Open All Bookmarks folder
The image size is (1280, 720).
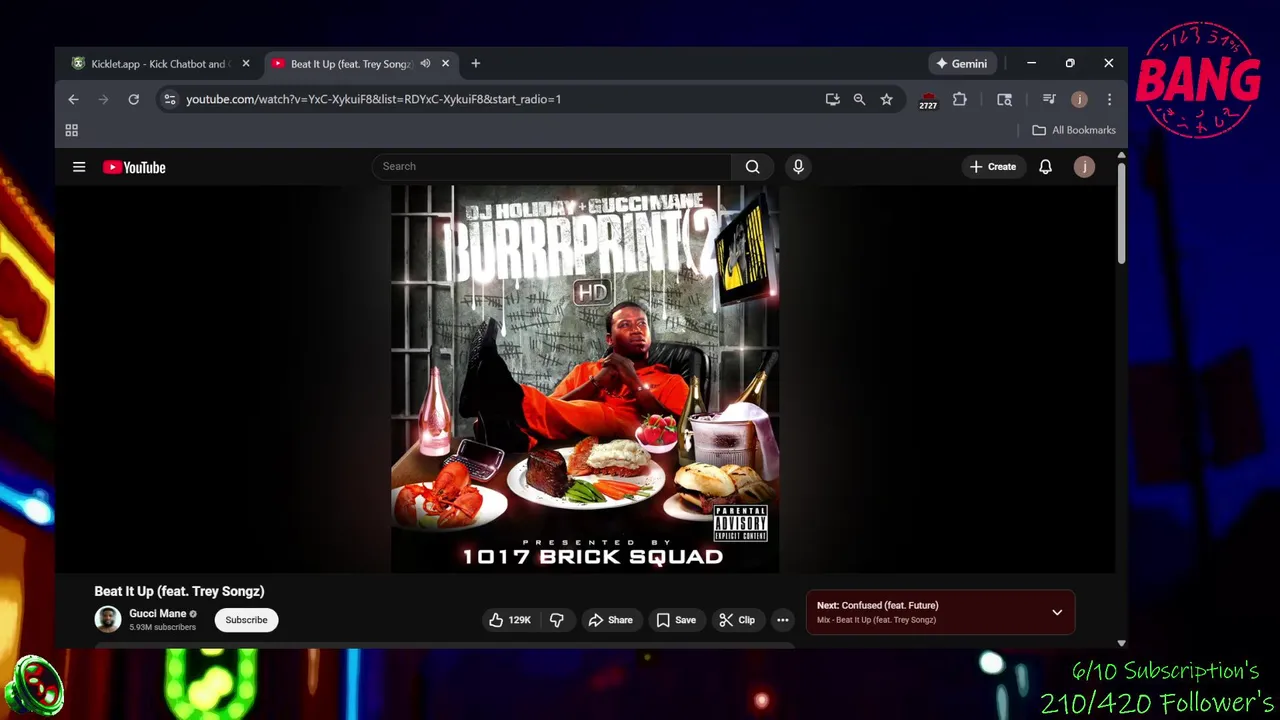(1074, 130)
